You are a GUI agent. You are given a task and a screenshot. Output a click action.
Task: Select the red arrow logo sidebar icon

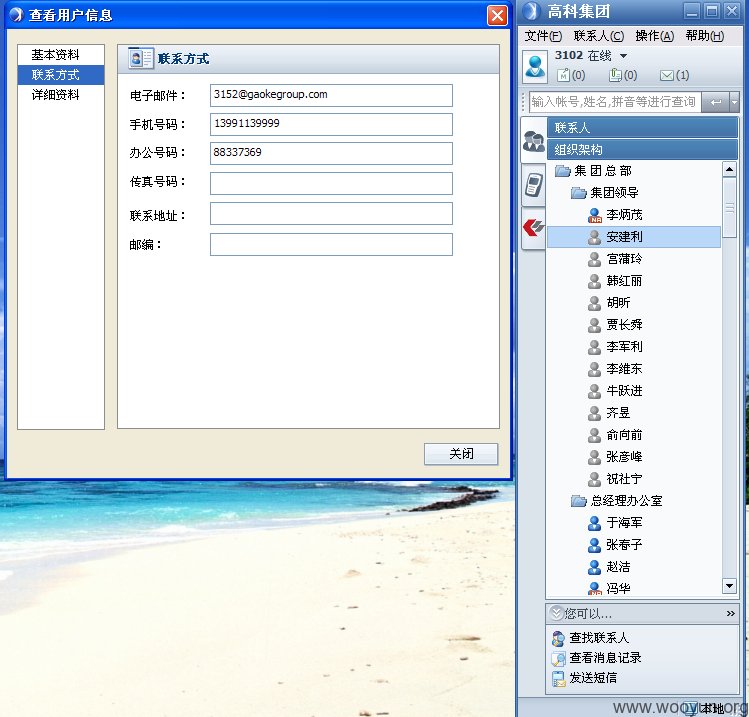(534, 227)
